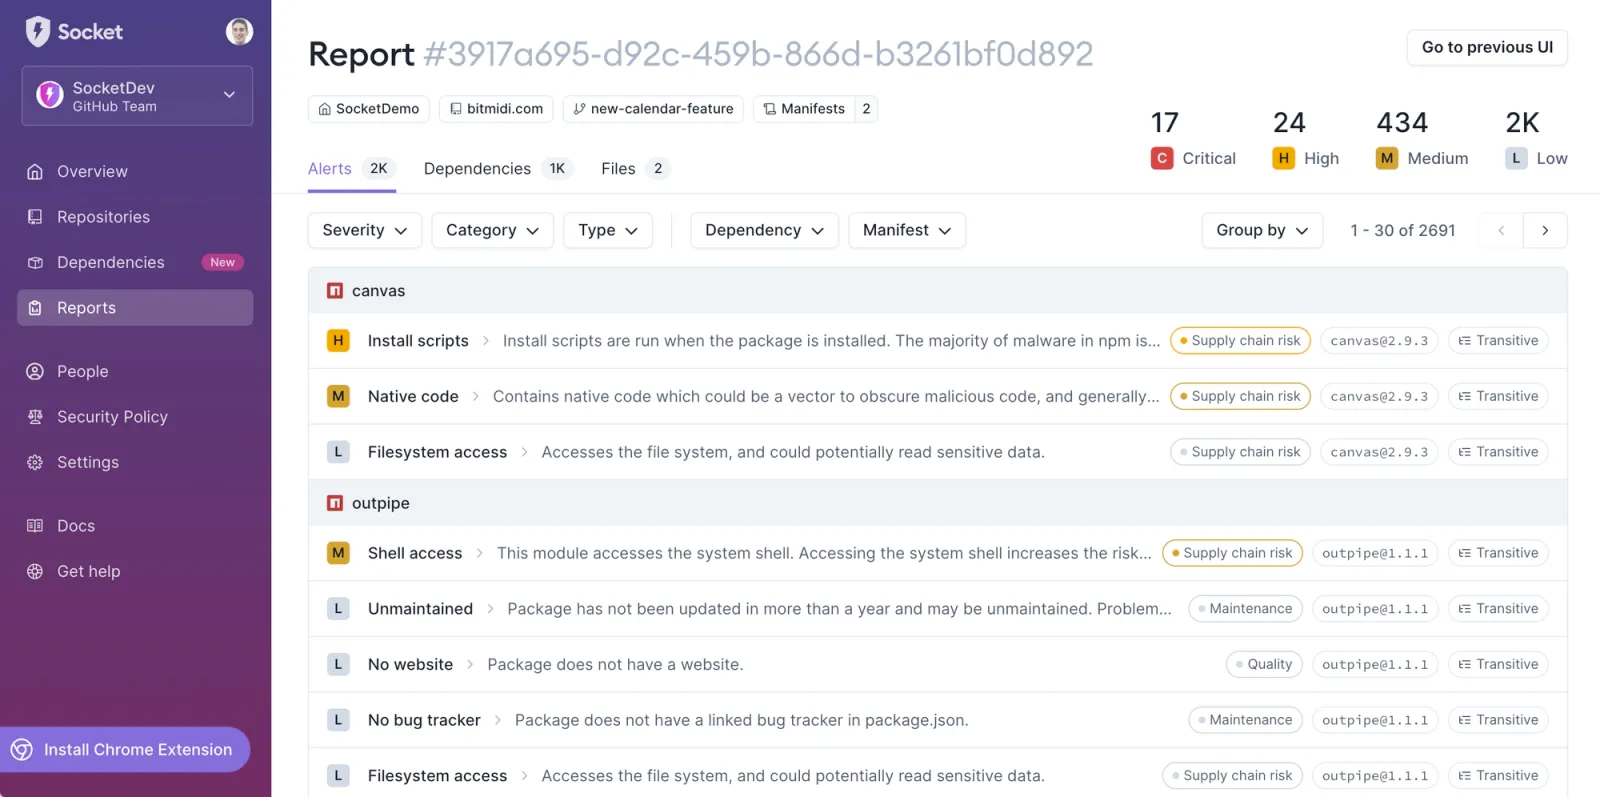Click Install Chrome Extension button
The image size is (1600, 797).
[125, 750]
